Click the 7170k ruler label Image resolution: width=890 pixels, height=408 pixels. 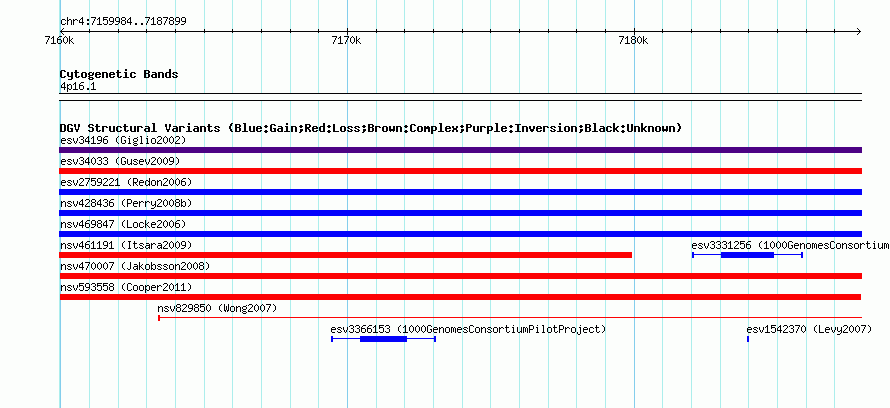(346, 41)
